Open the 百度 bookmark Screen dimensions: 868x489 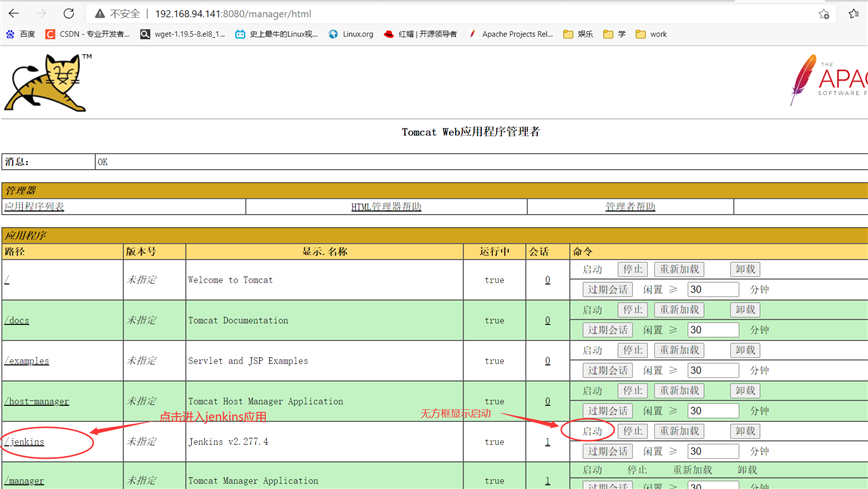point(20,34)
